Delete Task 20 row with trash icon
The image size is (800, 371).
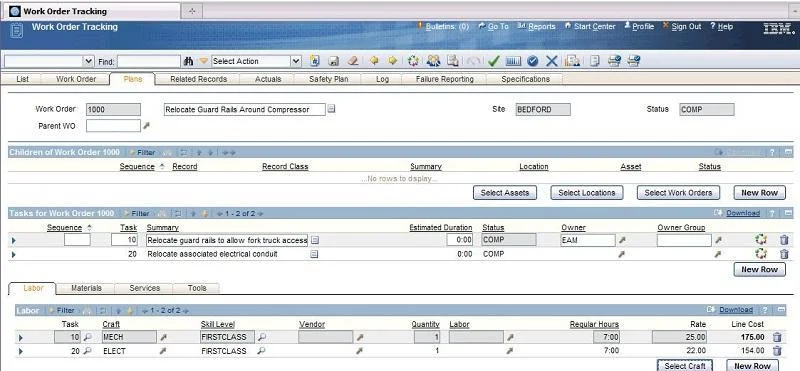pos(784,254)
